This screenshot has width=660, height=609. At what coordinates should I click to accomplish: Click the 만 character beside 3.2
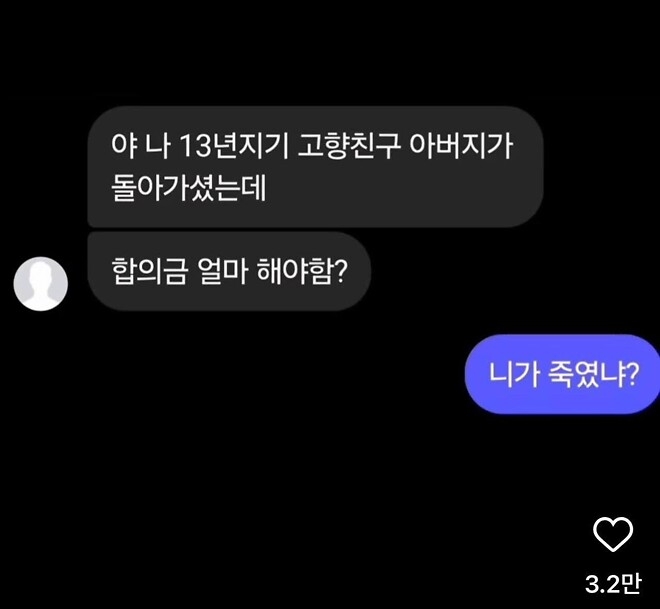631,584
